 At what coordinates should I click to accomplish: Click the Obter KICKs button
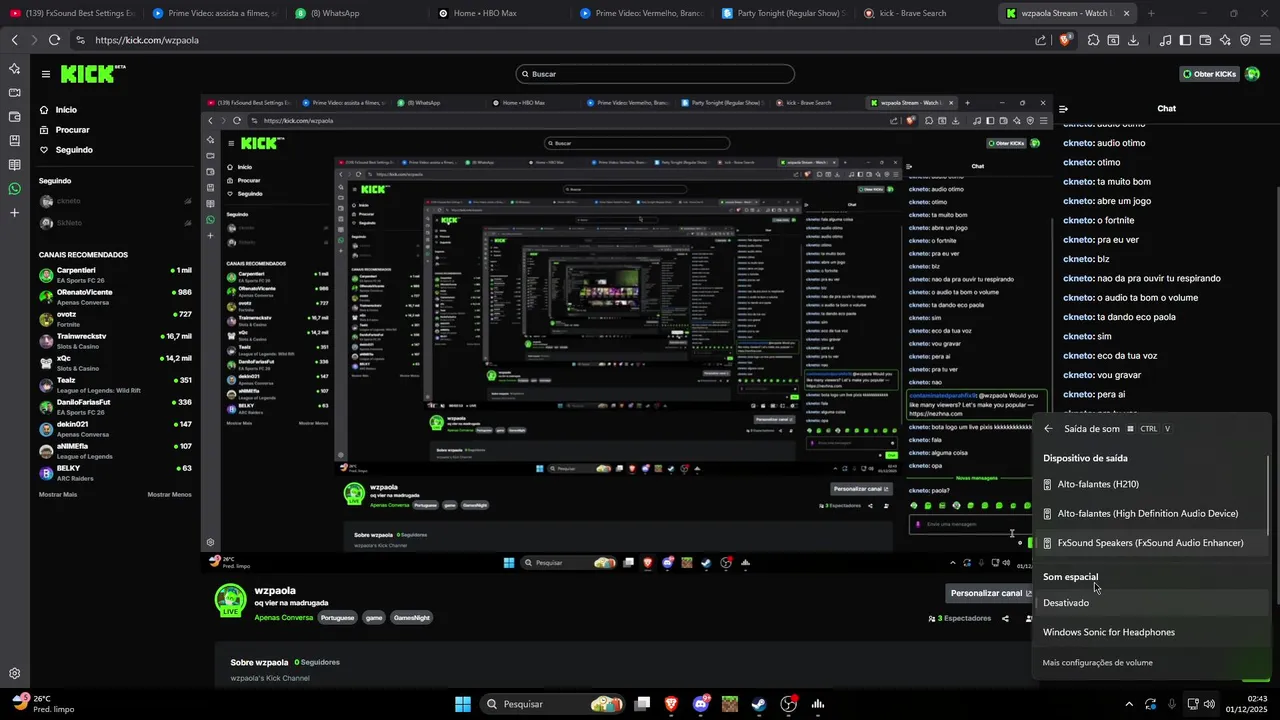[x=1209, y=74]
